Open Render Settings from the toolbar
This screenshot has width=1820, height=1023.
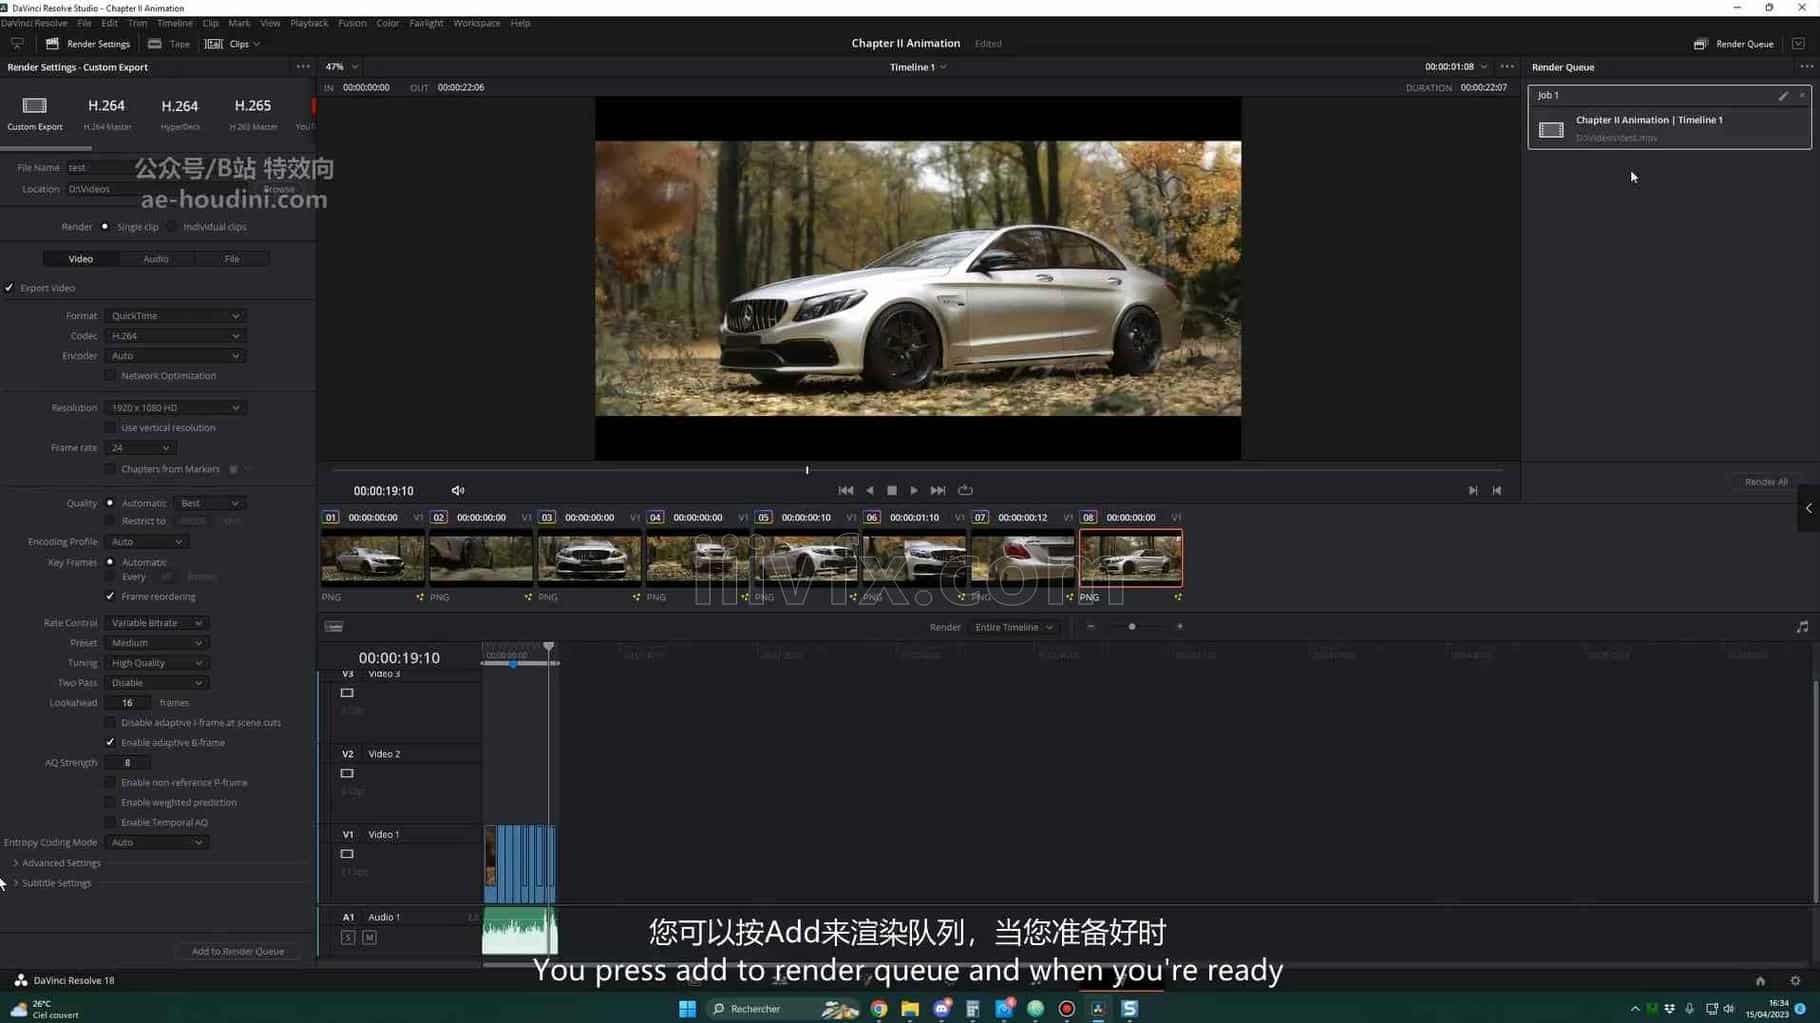(89, 43)
